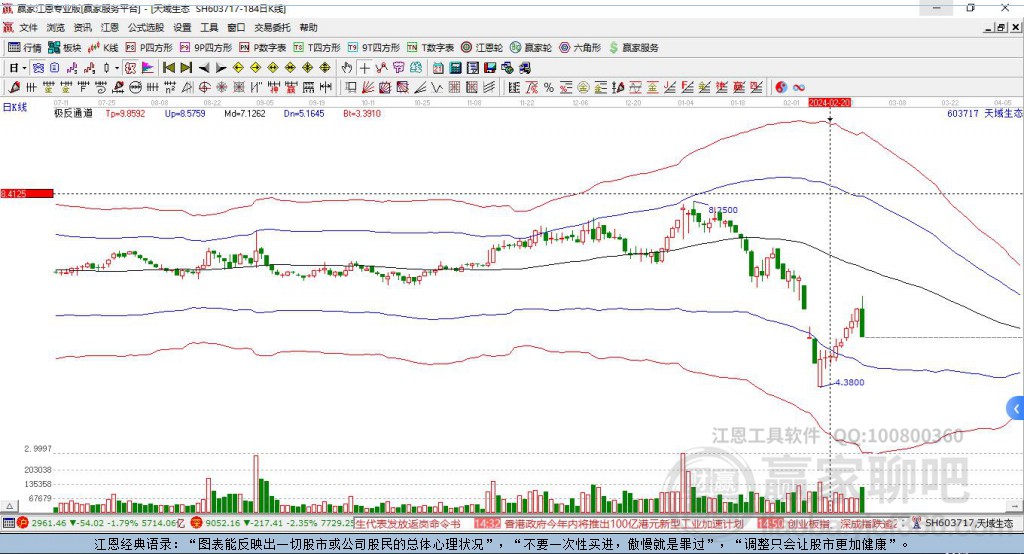1024x554 pixels.
Task: Open 赢家服务 dollar-sign service
Action: tap(633, 48)
